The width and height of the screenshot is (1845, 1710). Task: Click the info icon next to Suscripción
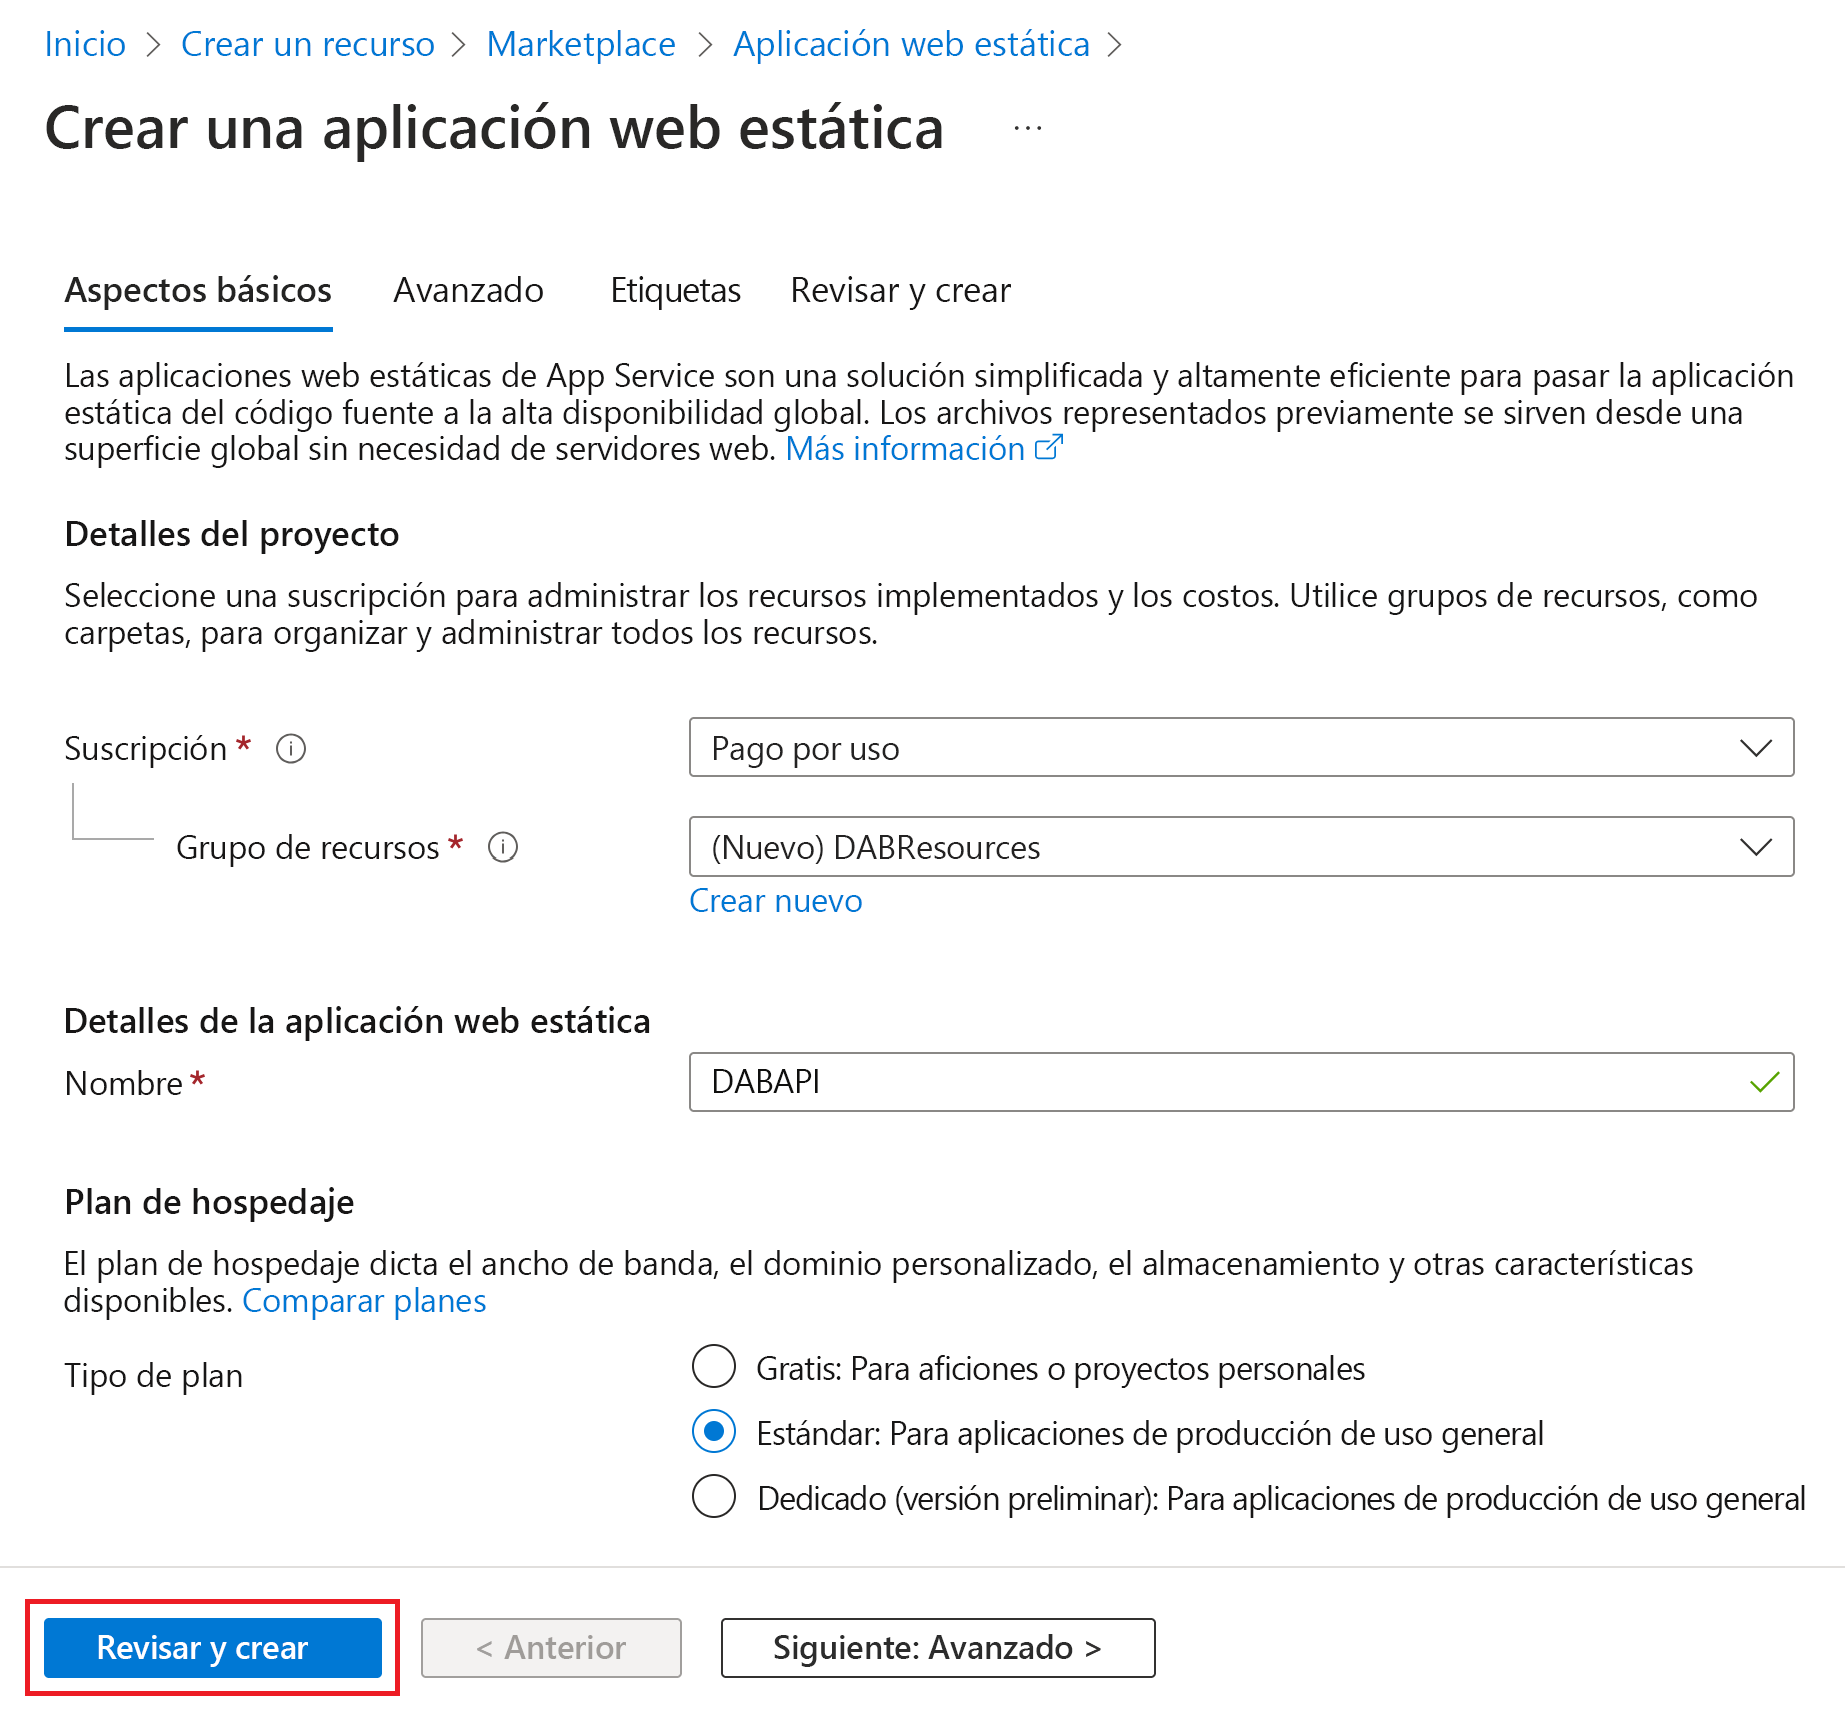(291, 748)
